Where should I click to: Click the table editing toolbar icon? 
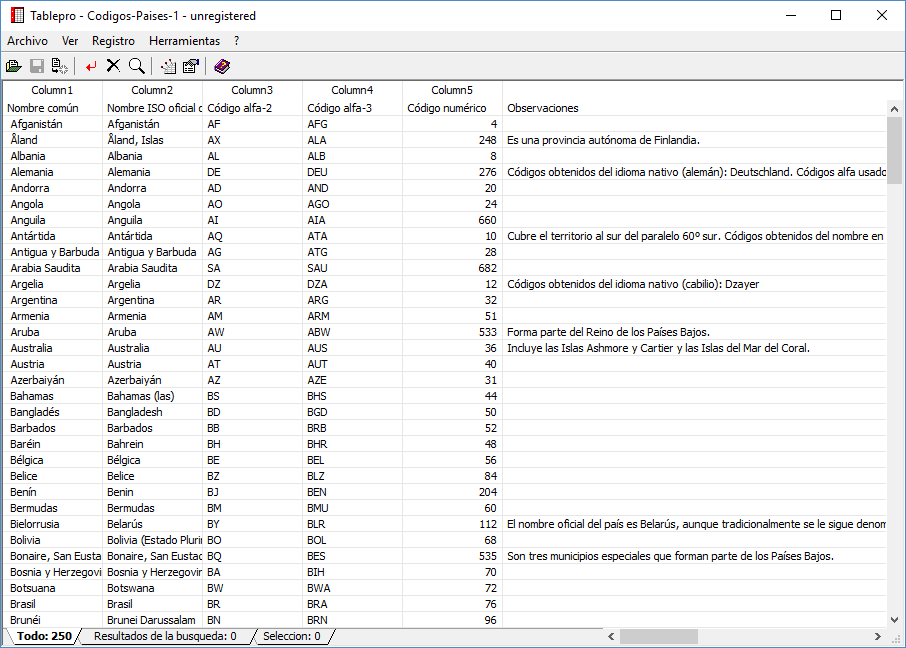tap(167, 65)
